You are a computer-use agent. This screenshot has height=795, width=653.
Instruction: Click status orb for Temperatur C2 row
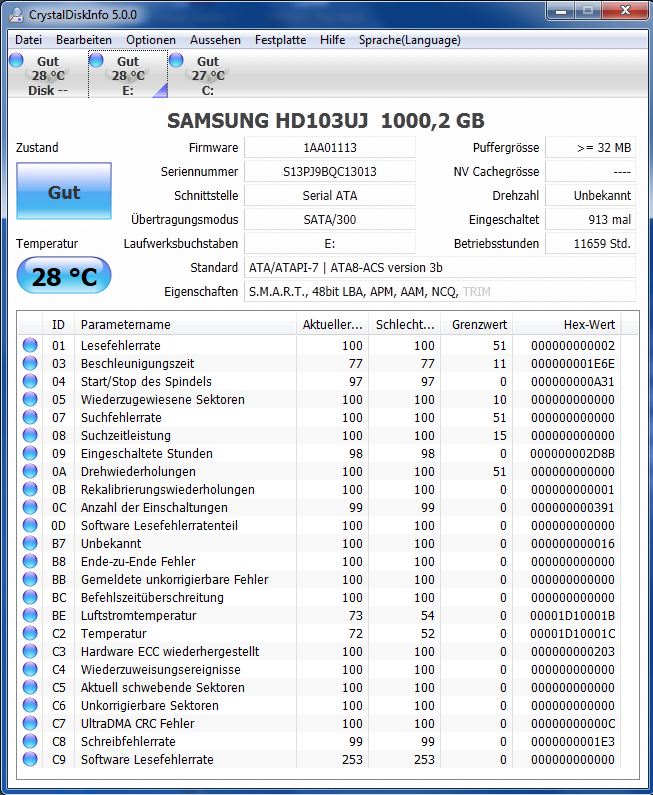[x=30, y=633]
